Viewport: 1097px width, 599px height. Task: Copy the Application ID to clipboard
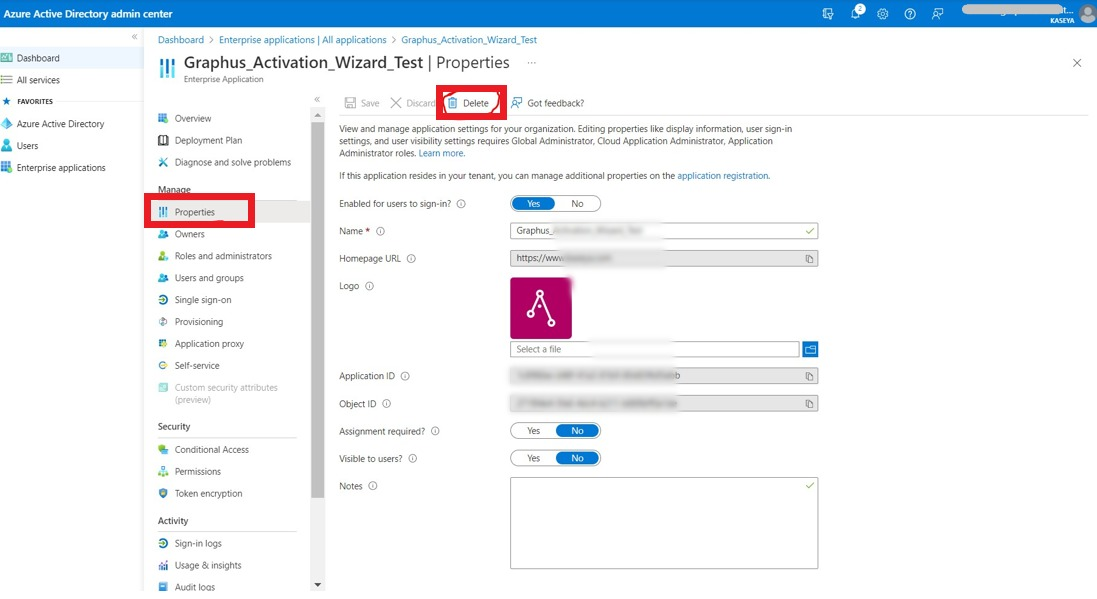coord(810,377)
